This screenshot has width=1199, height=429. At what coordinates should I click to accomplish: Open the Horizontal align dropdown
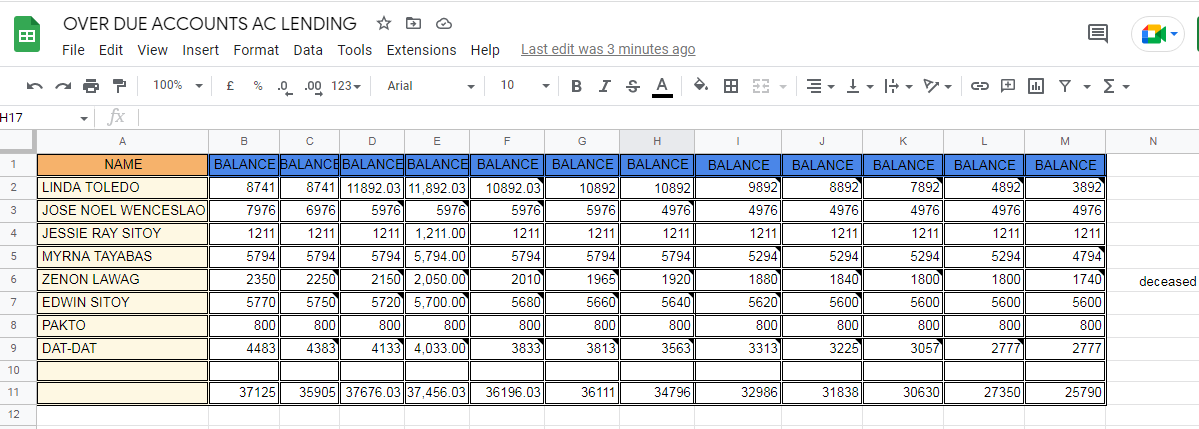pos(820,86)
